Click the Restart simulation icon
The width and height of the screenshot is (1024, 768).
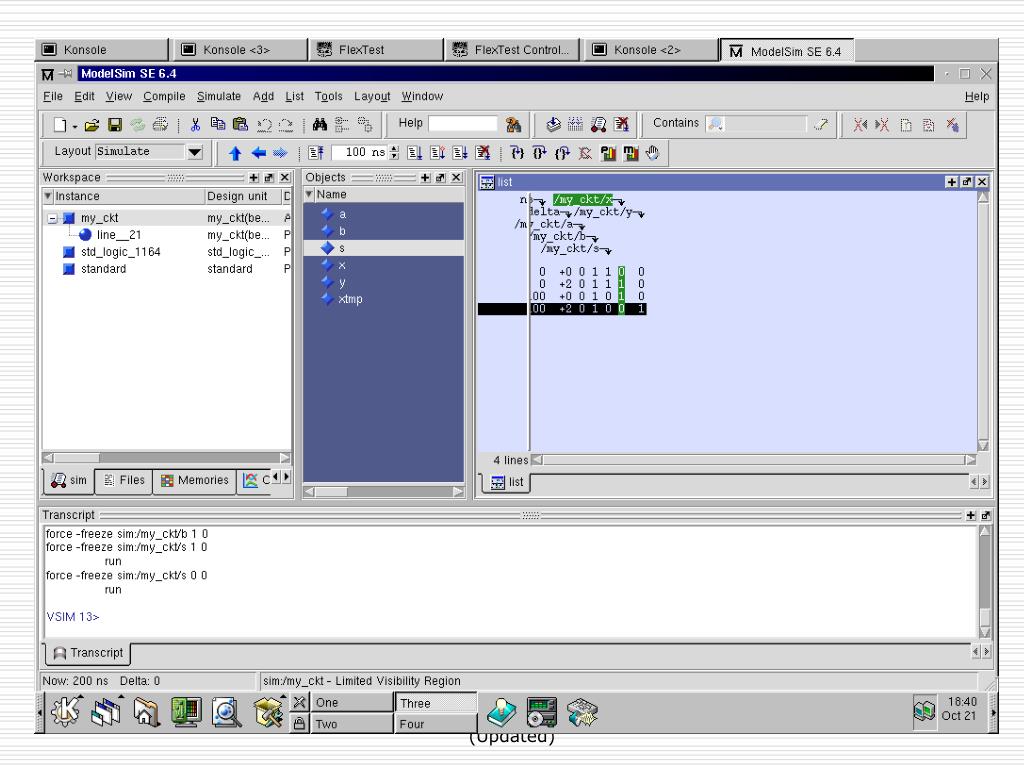(316, 153)
